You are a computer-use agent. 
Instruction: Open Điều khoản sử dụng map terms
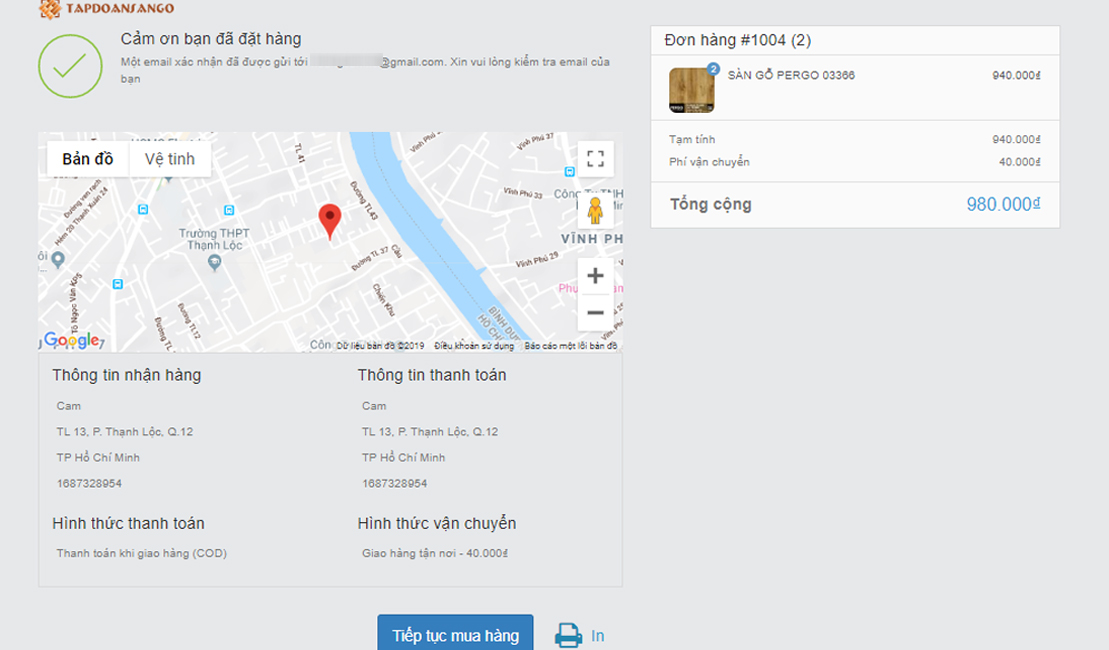[x=474, y=346]
